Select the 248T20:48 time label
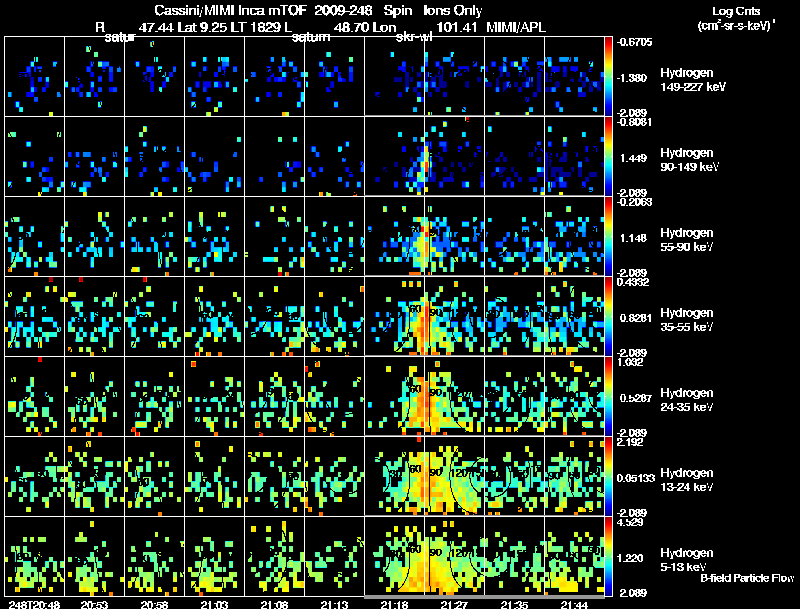 [35, 604]
